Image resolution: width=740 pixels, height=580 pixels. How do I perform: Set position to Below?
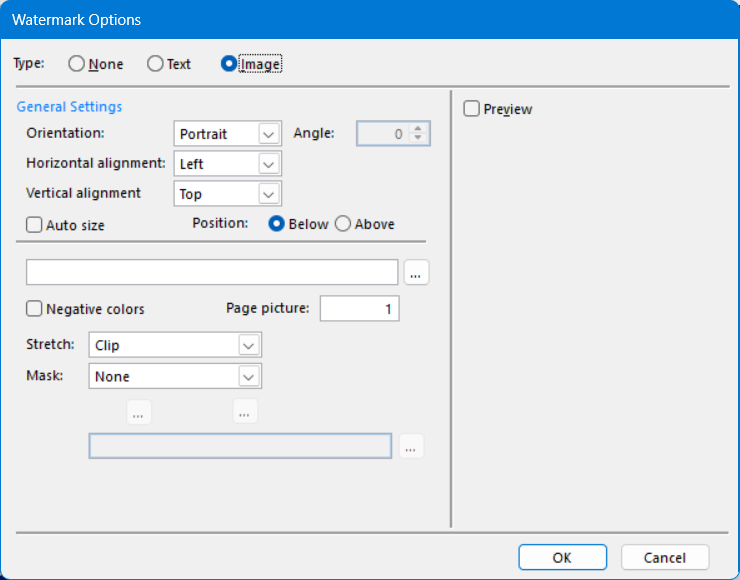[277, 224]
